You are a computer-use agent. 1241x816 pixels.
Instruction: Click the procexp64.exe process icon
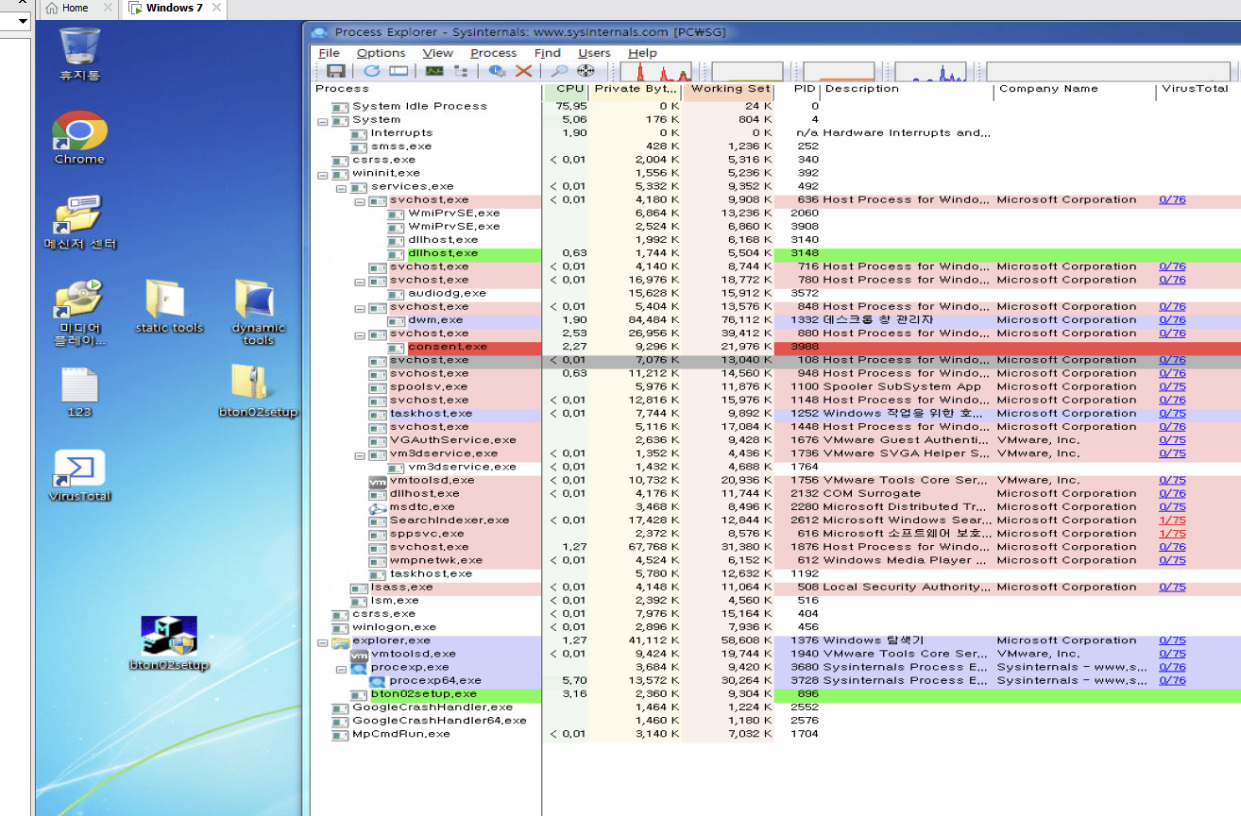[x=378, y=681]
